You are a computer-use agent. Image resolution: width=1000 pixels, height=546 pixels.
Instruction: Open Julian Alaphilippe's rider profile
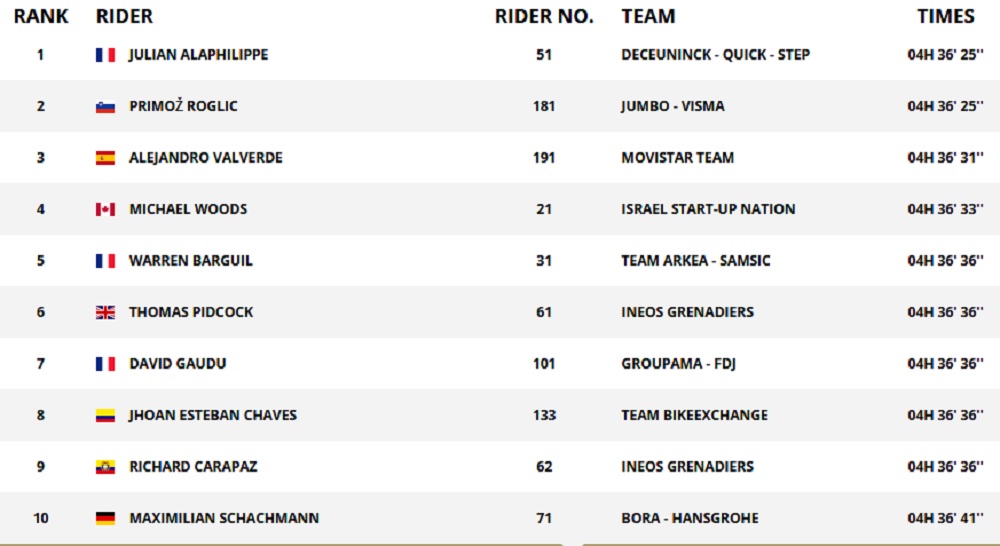198,55
